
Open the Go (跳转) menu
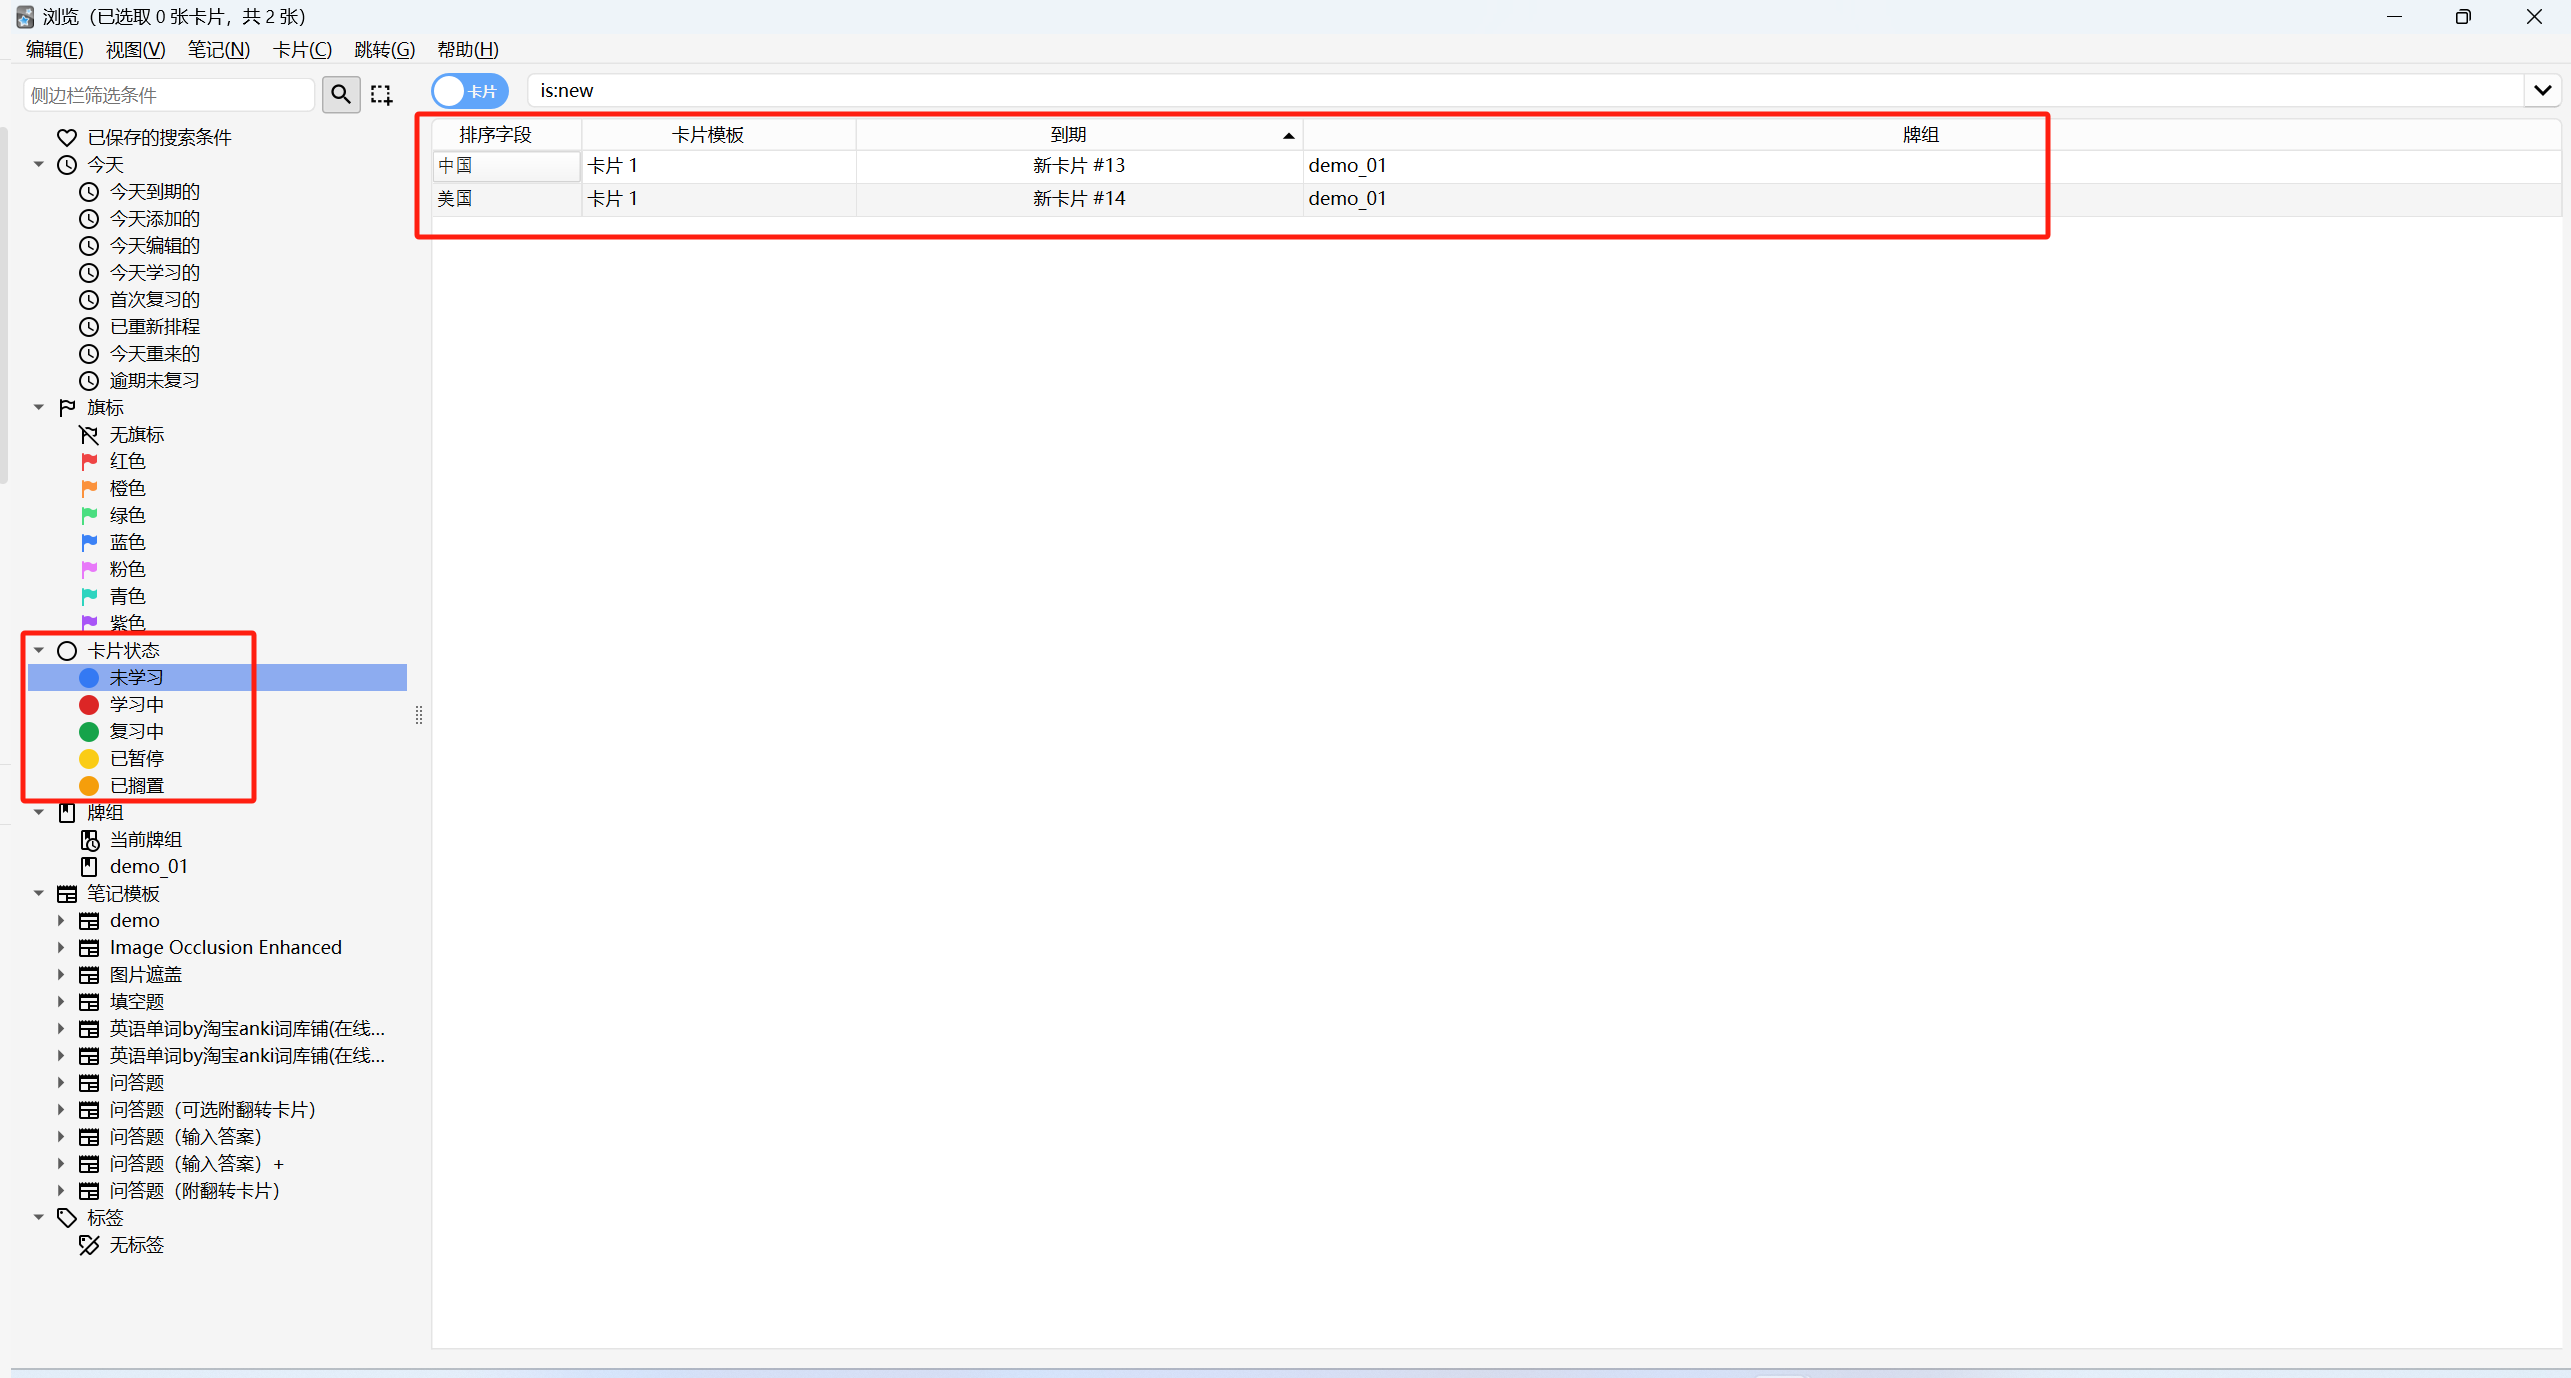[x=384, y=49]
